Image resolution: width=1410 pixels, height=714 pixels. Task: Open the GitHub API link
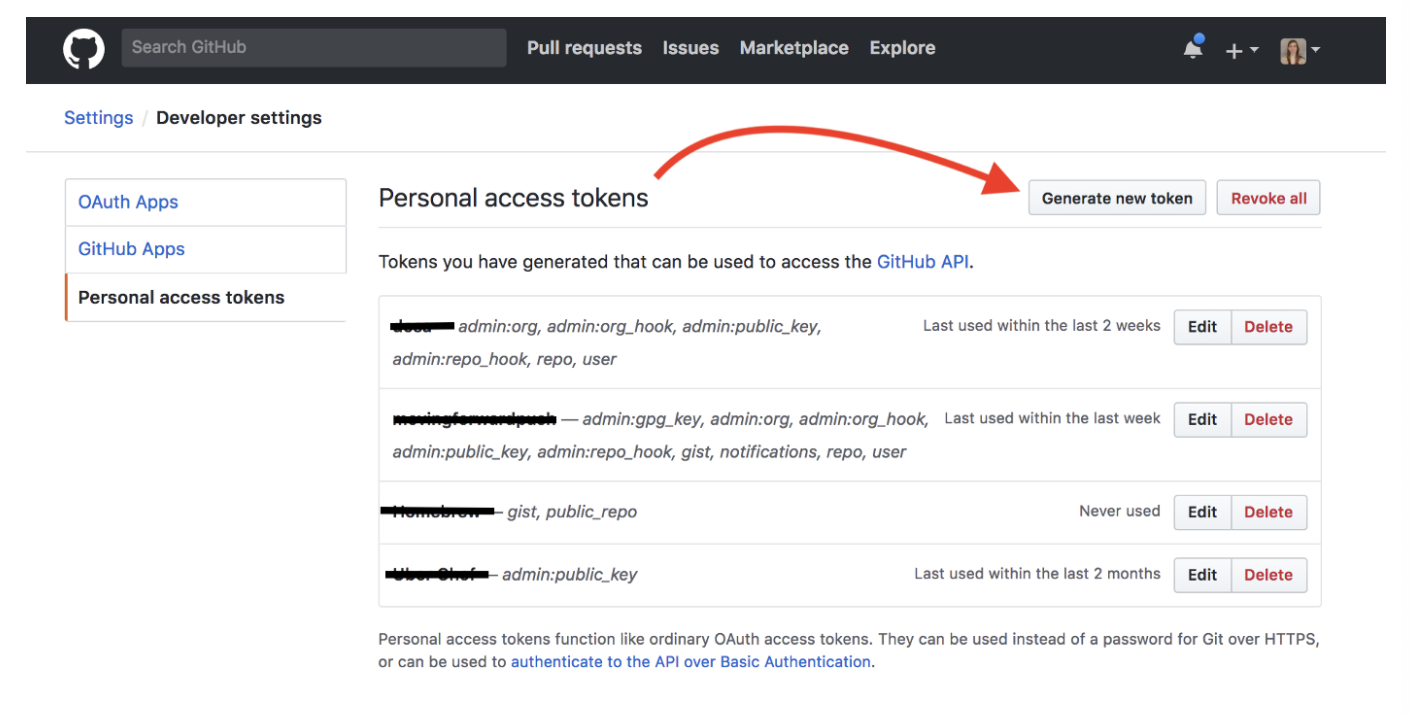[x=923, y=262]
